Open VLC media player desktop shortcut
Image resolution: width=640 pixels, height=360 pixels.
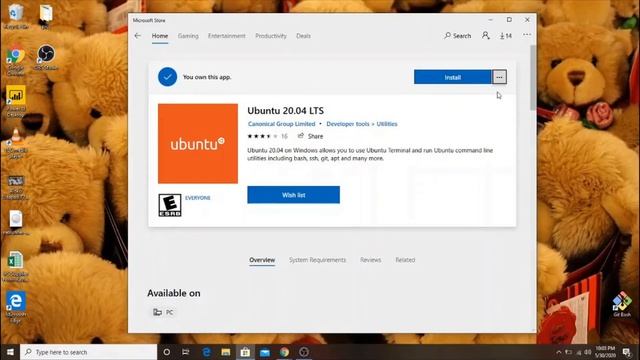pos(16,144)
